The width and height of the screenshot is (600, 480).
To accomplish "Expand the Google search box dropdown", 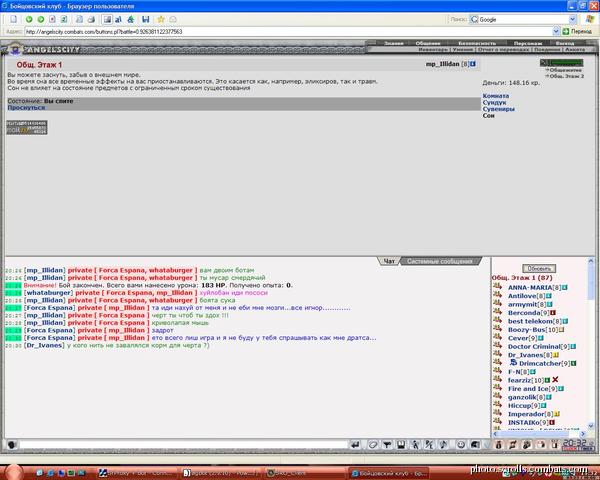I will tap(572, 19).
